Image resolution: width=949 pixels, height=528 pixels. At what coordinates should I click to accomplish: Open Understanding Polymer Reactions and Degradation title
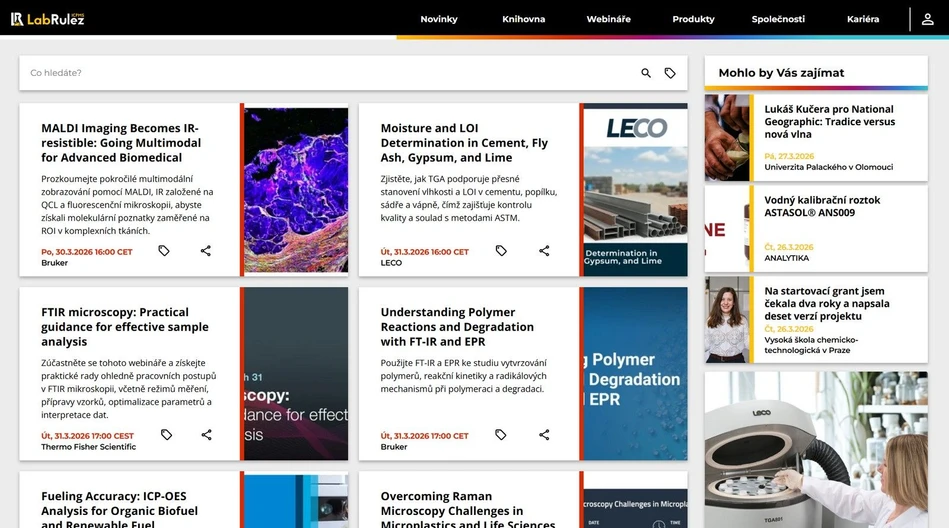[x=457, y=327]
